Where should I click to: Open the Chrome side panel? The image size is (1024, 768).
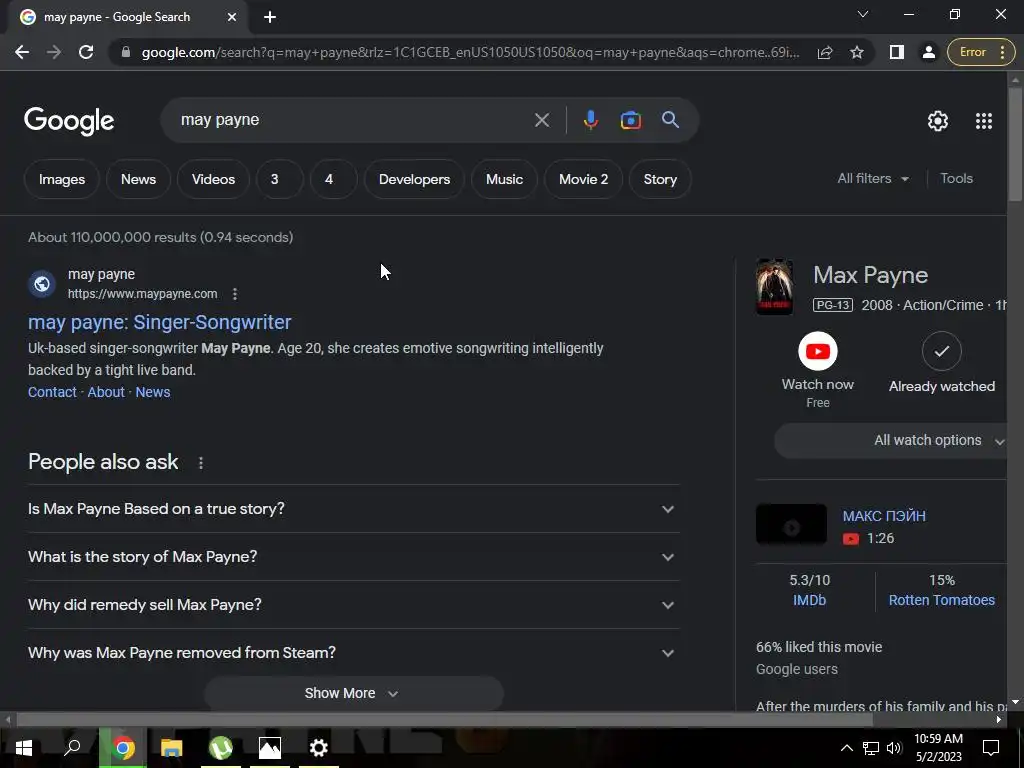897,52
